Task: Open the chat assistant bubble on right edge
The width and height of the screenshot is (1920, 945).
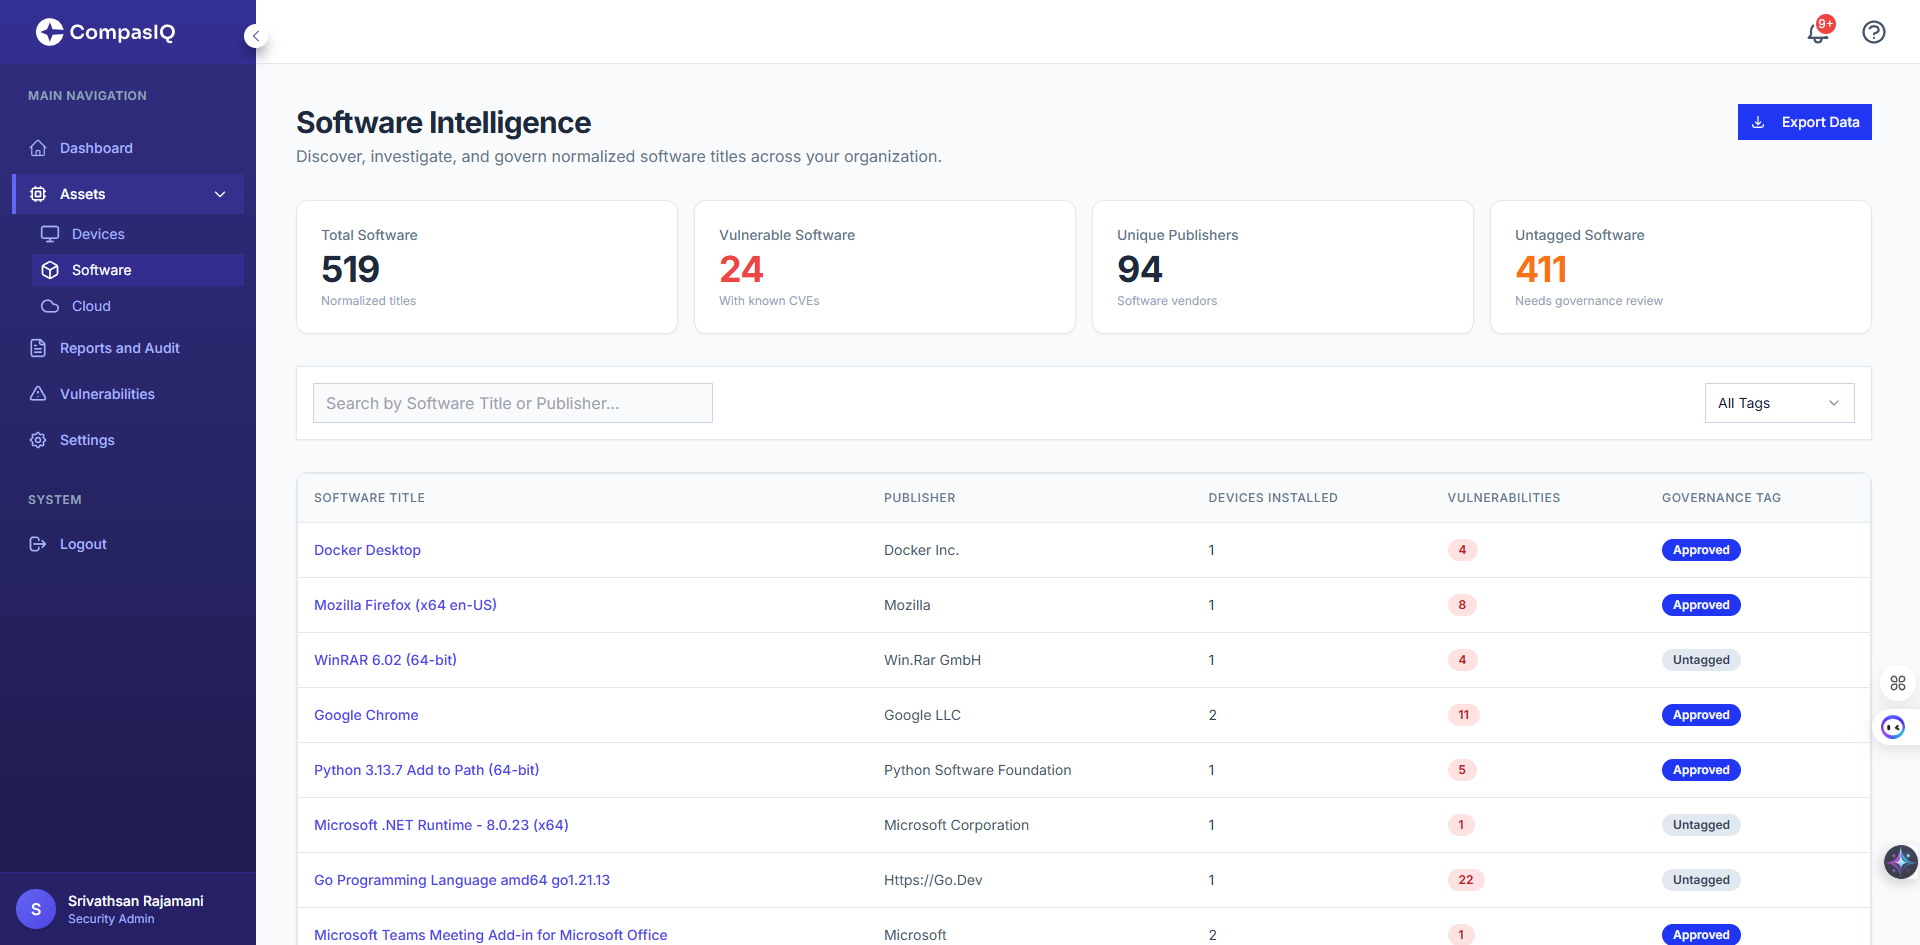Action: pyautogui.click(x=1893, y=727)
